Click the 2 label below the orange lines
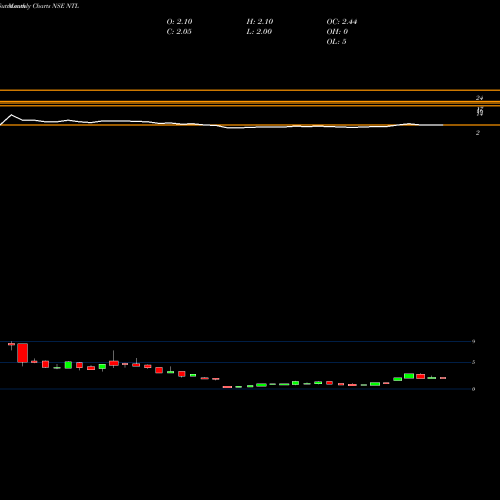The width and height of the screenshot is (500, 500). [x=478, y=133]
